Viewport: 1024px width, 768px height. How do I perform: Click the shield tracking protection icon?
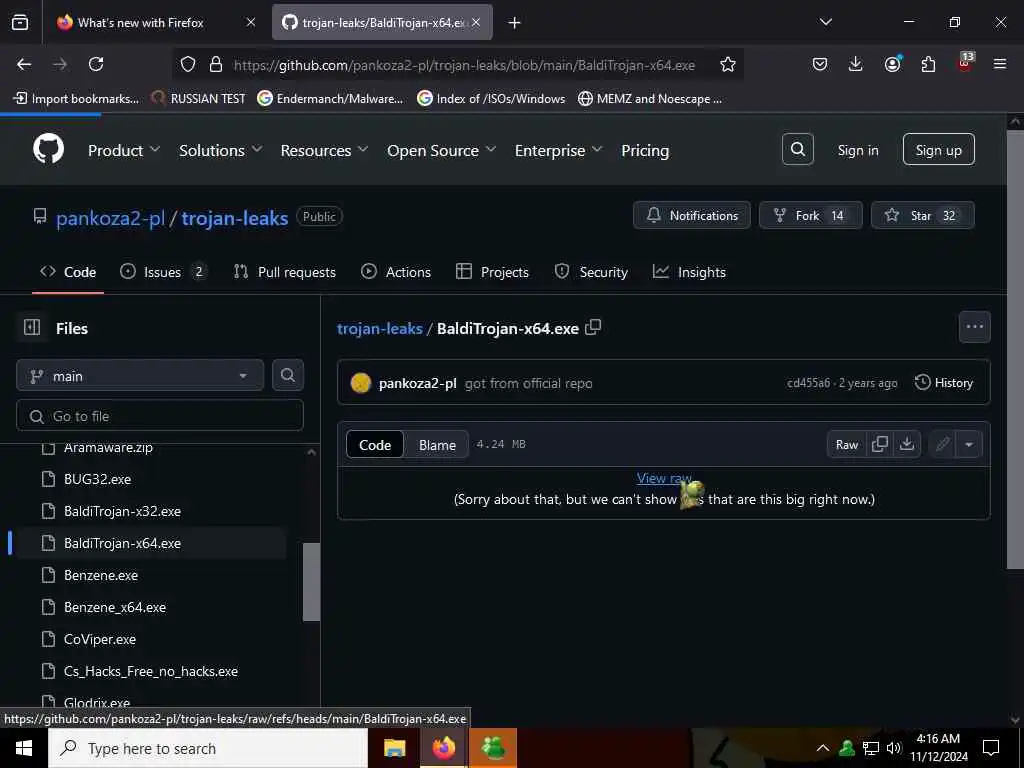188,64
